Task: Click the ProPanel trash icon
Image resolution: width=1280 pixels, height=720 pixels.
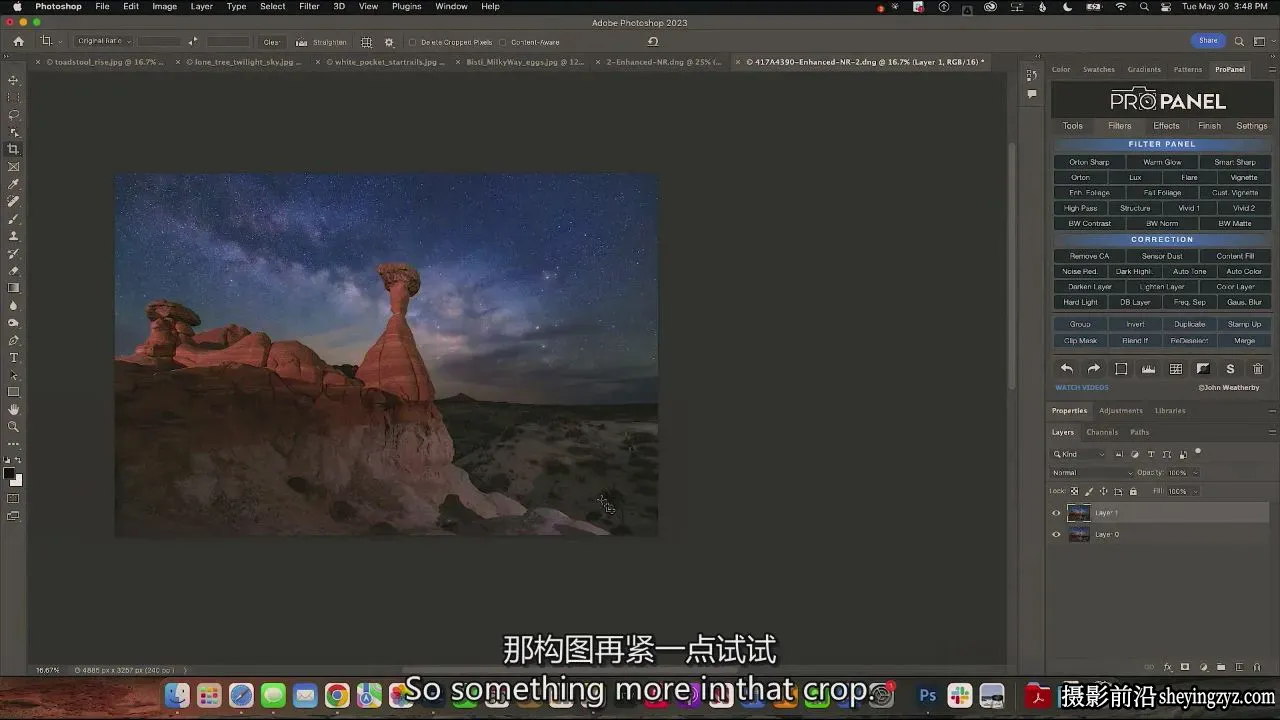Action: [x=1258, y=369]
